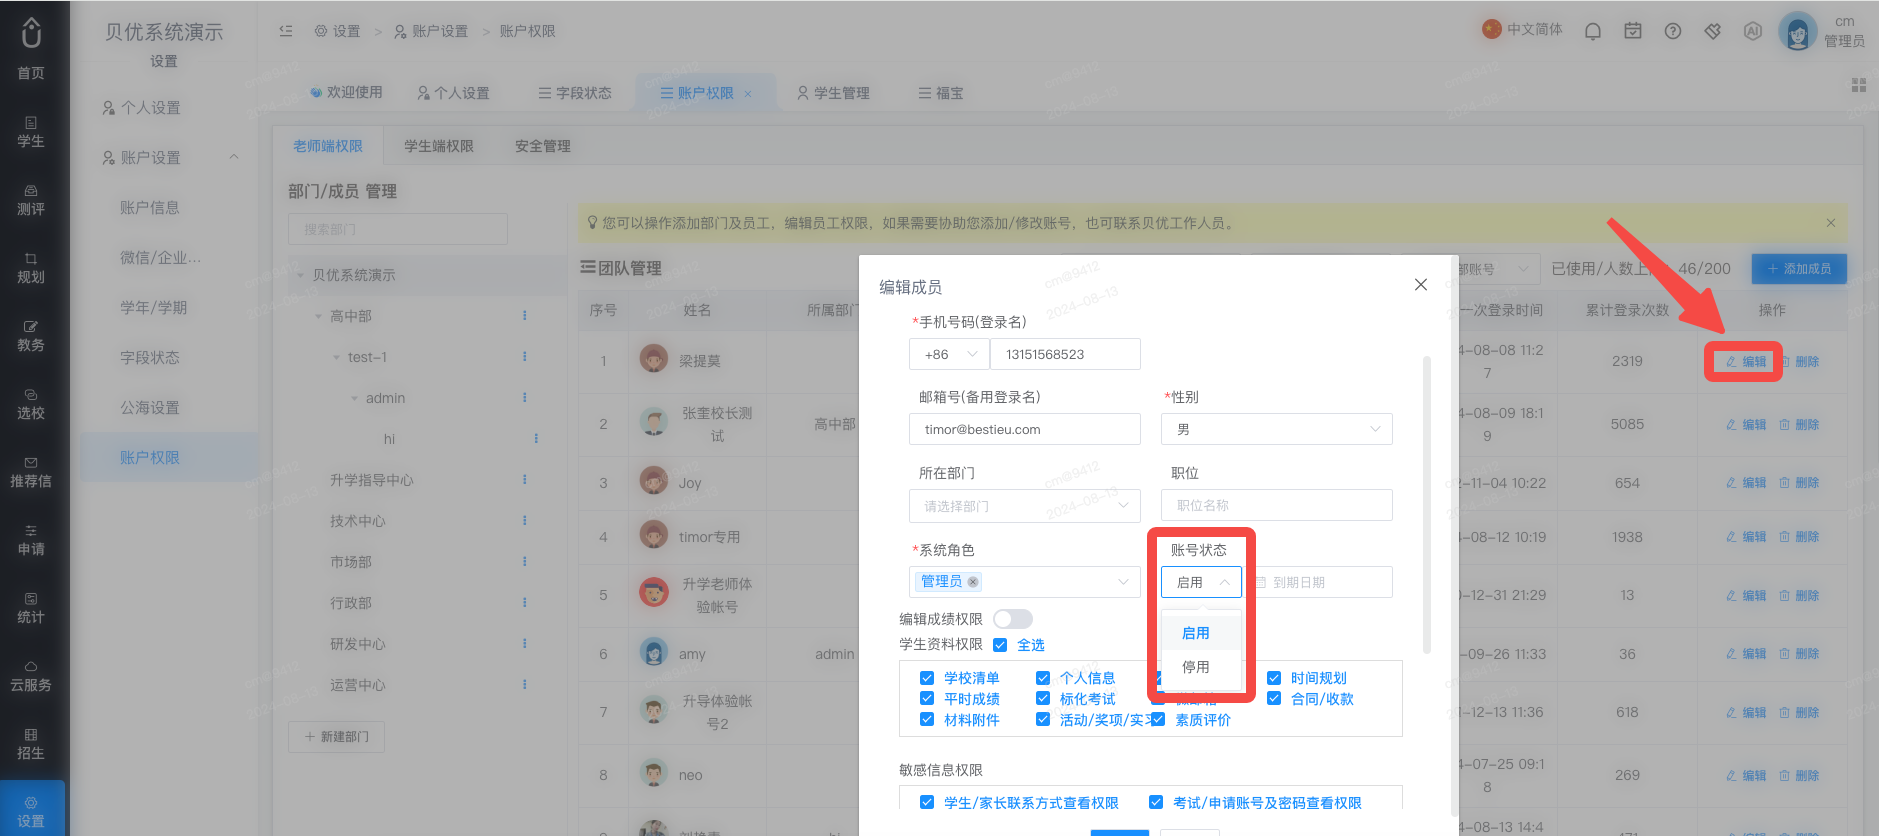Open the 统计 sidebar icon
Image resolution: width=1879 pixels, height=836 pixels.
(31, 608)
